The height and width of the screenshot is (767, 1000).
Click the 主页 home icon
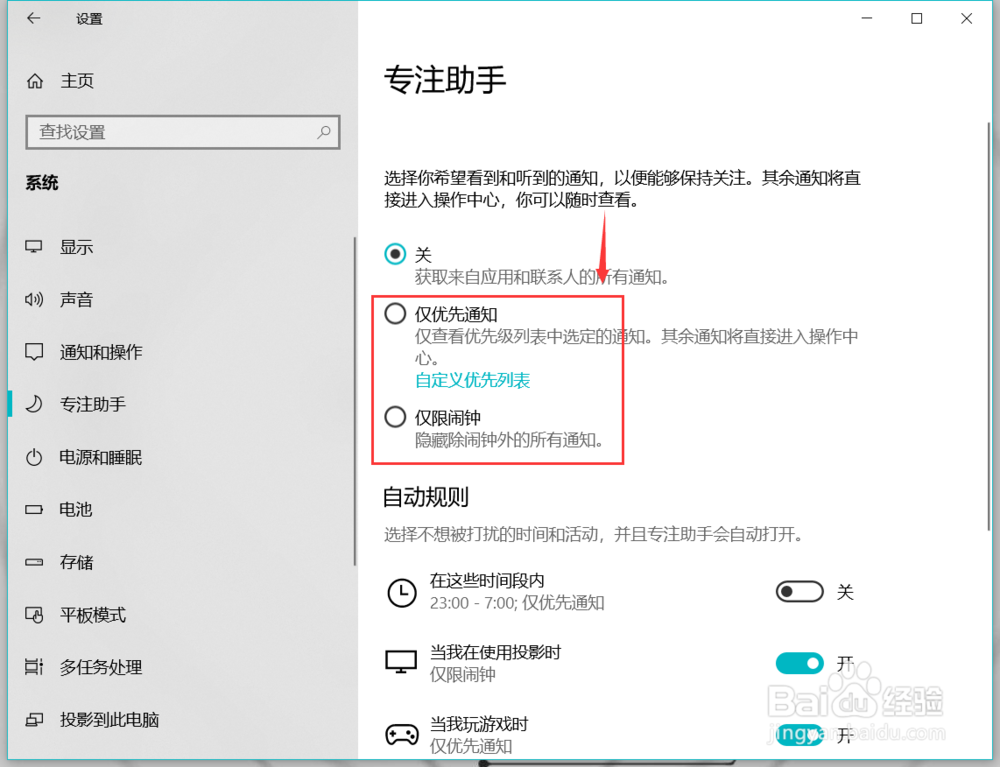click(34, 81)
